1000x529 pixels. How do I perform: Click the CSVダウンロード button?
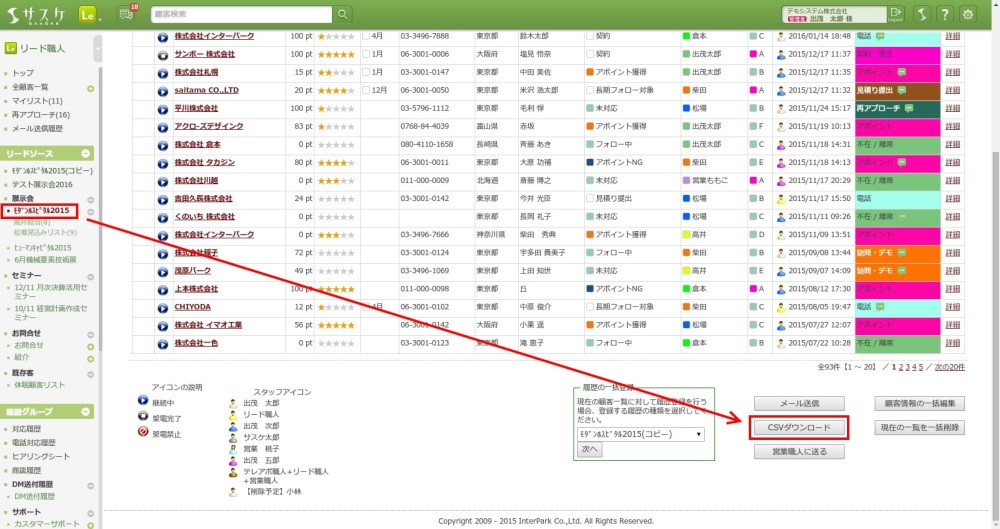pos(799,427)
